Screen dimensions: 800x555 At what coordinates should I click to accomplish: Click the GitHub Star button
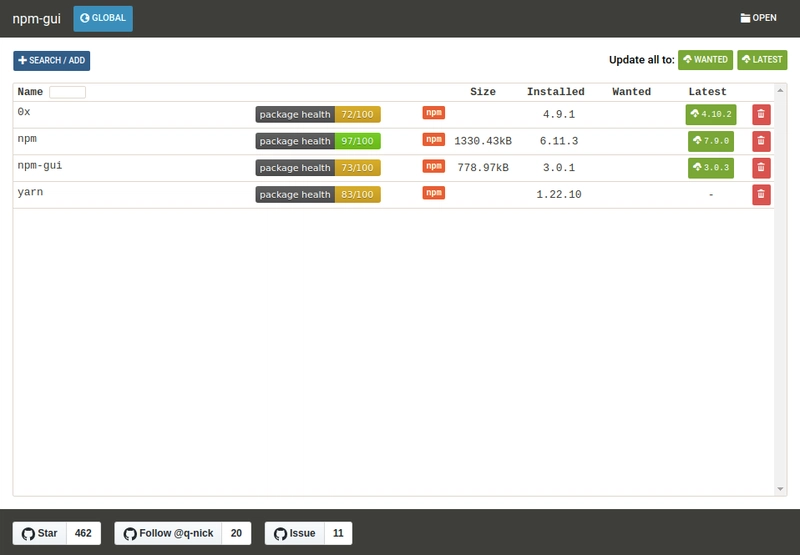click(39, 533)
